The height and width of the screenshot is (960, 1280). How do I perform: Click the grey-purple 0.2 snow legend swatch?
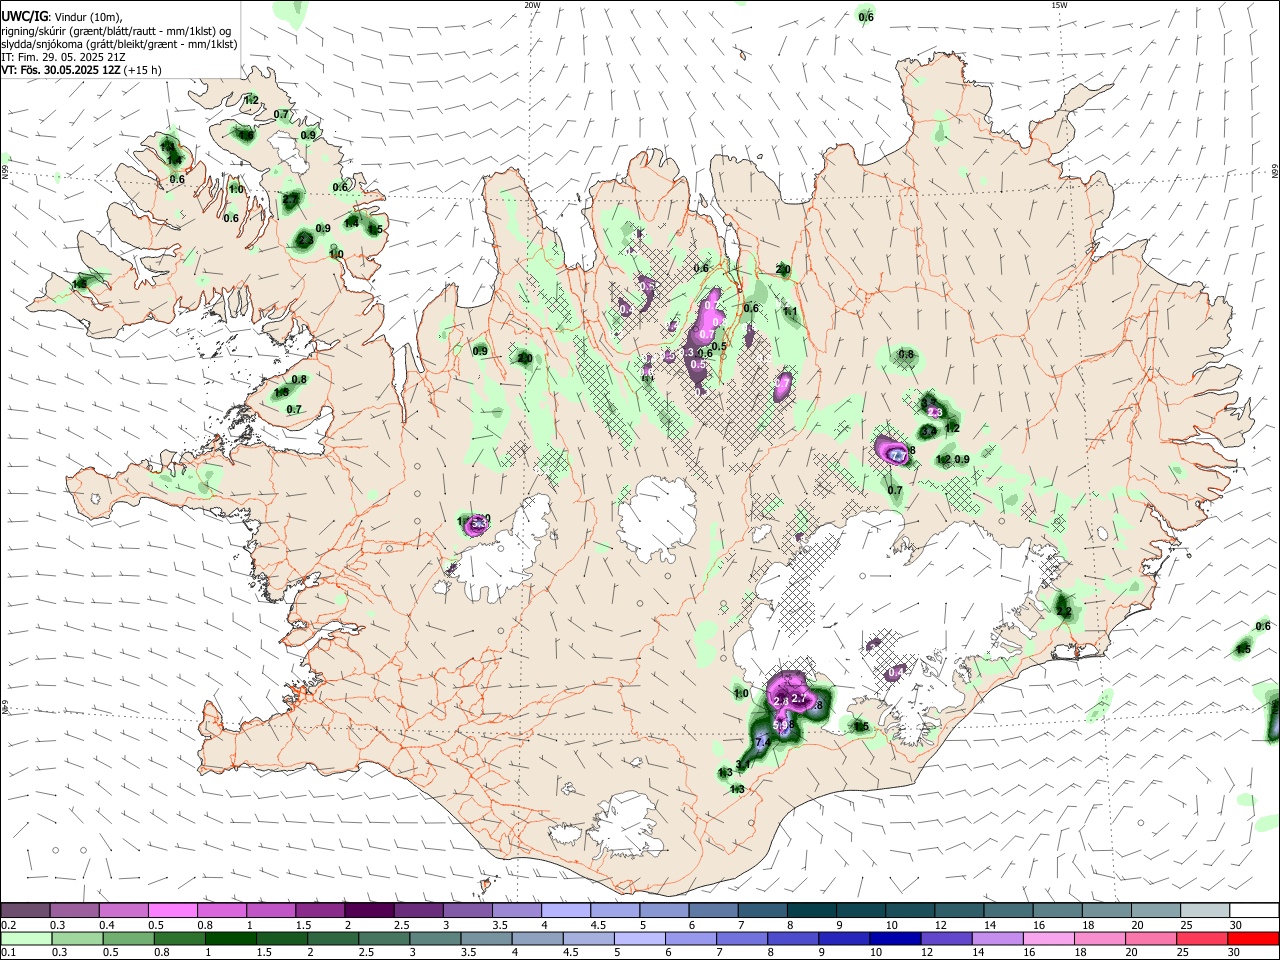pos(26,911)
